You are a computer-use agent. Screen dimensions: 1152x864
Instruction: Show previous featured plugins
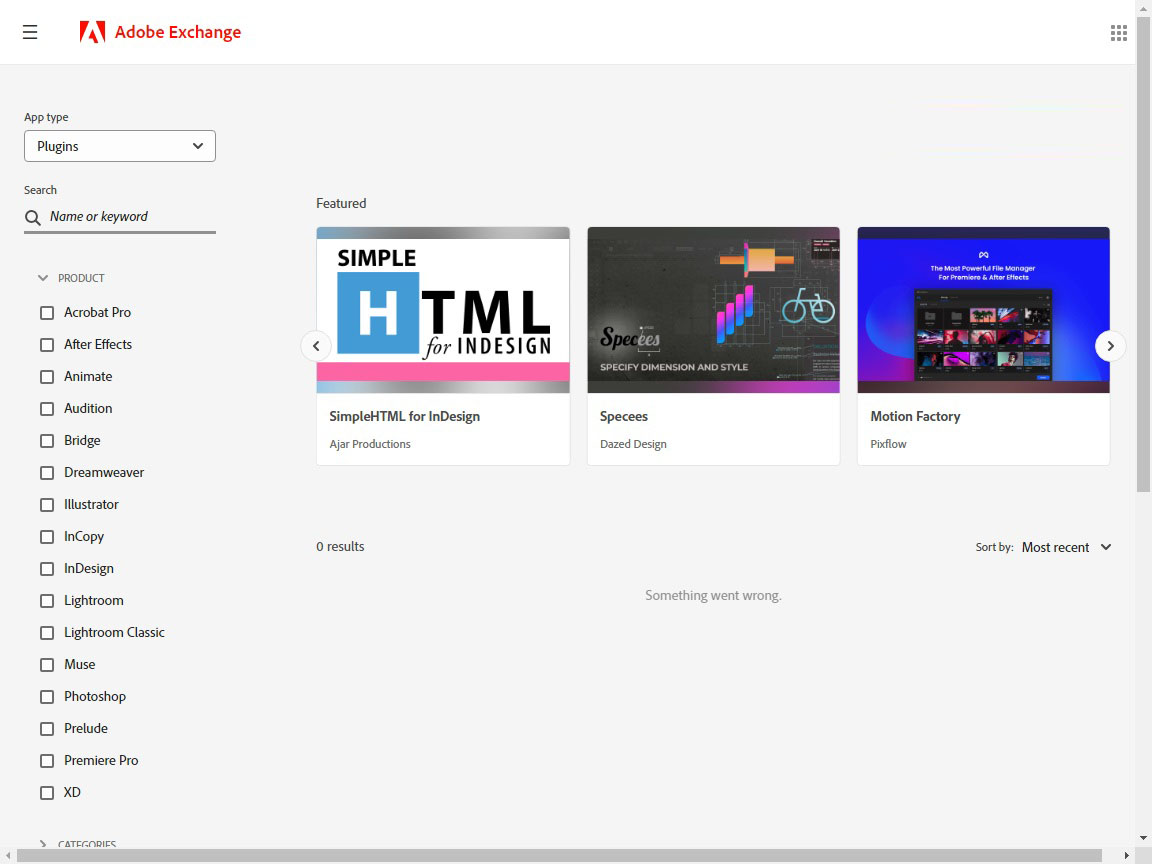point(316,346)
